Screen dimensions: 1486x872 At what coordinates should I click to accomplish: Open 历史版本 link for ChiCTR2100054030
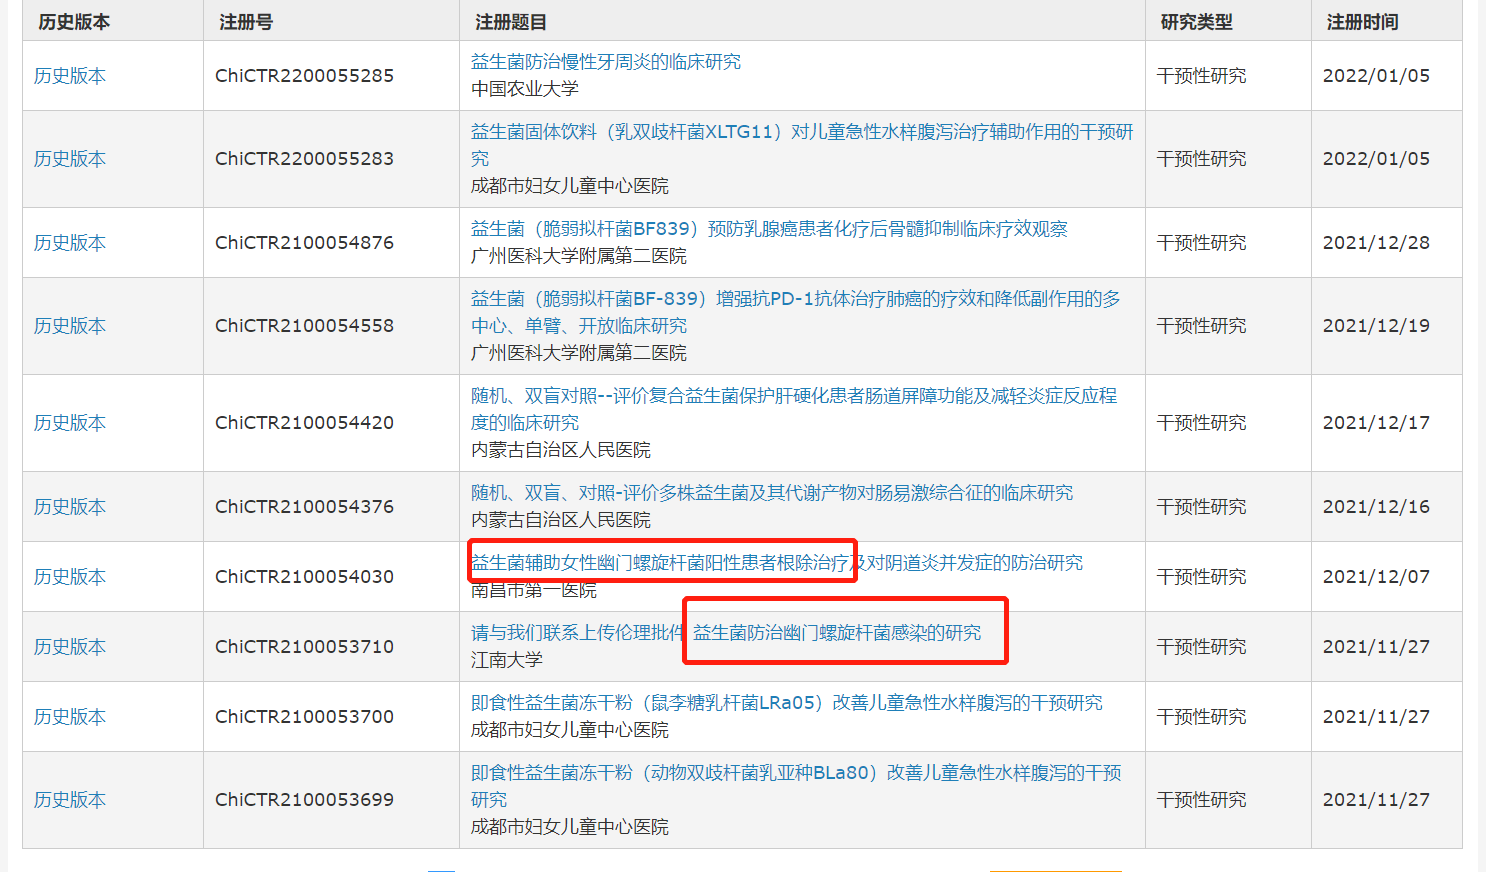click(x=70, y=577)
